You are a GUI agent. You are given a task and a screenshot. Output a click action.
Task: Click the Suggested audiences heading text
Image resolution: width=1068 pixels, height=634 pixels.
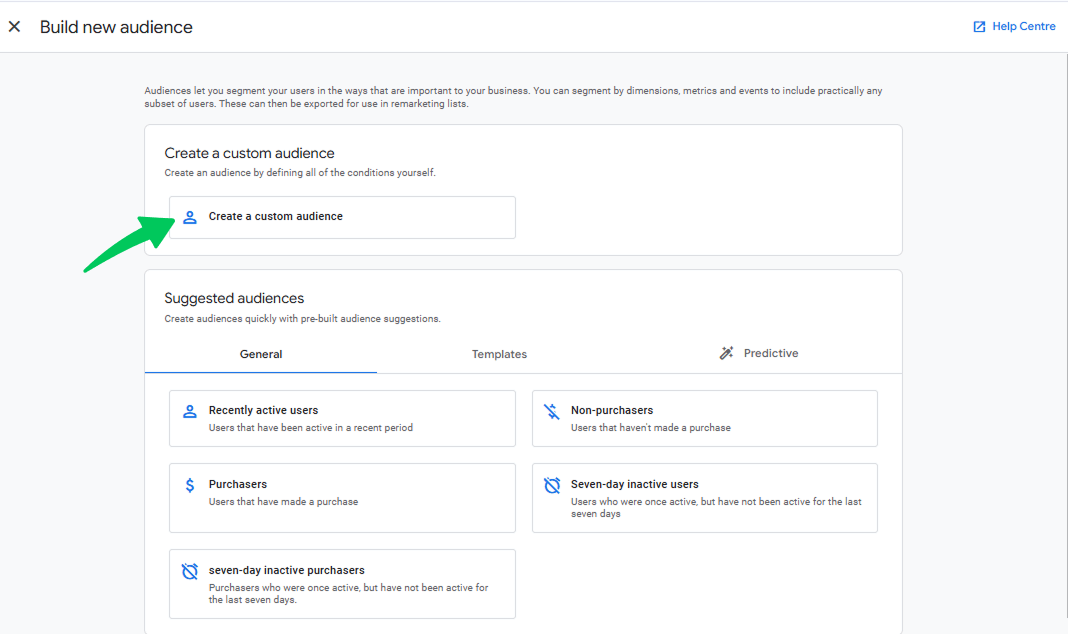[234, 298]
